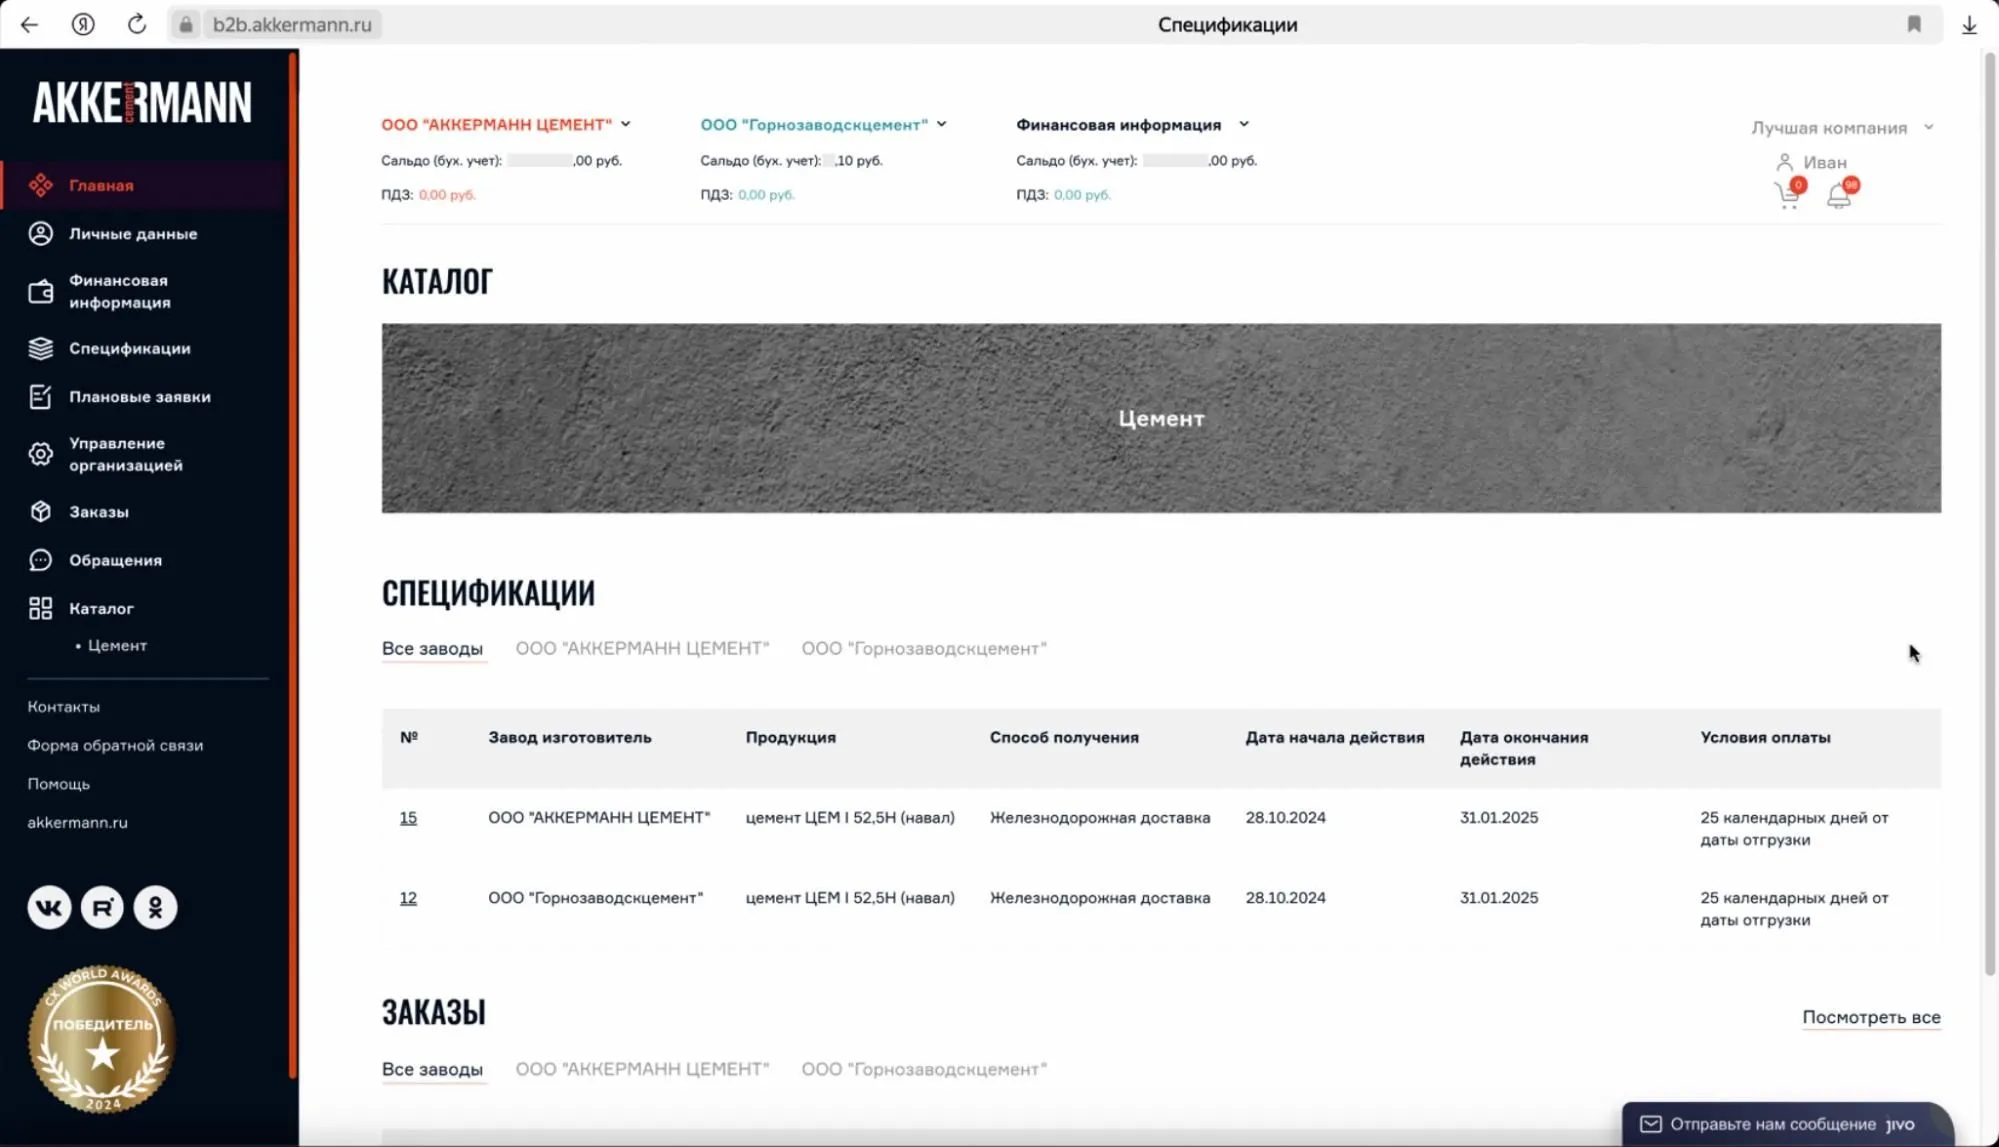Open the Цемент catalog banner
The width and height of the screenshot is (1999, 1147).
coord(1160,418)
